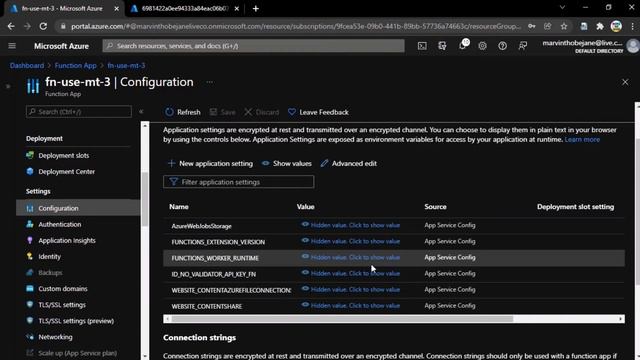The image size is (640, 360).
Task: Reveal hidden value of FUNCTIONS_WORKER_RUNTIME
Action: [x=351, y=257]
